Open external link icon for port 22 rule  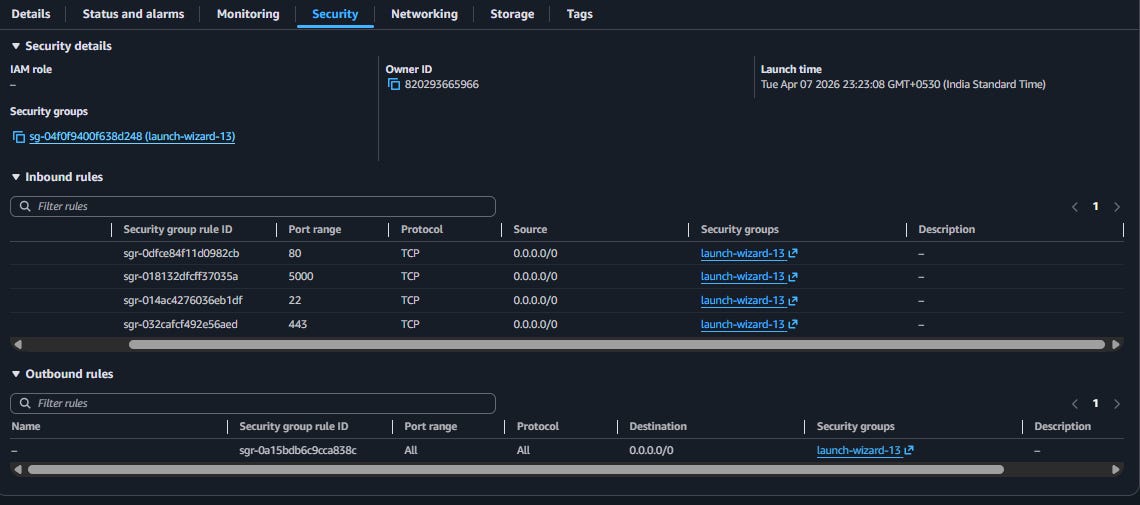pyautogui.click(x=793, y=301)
